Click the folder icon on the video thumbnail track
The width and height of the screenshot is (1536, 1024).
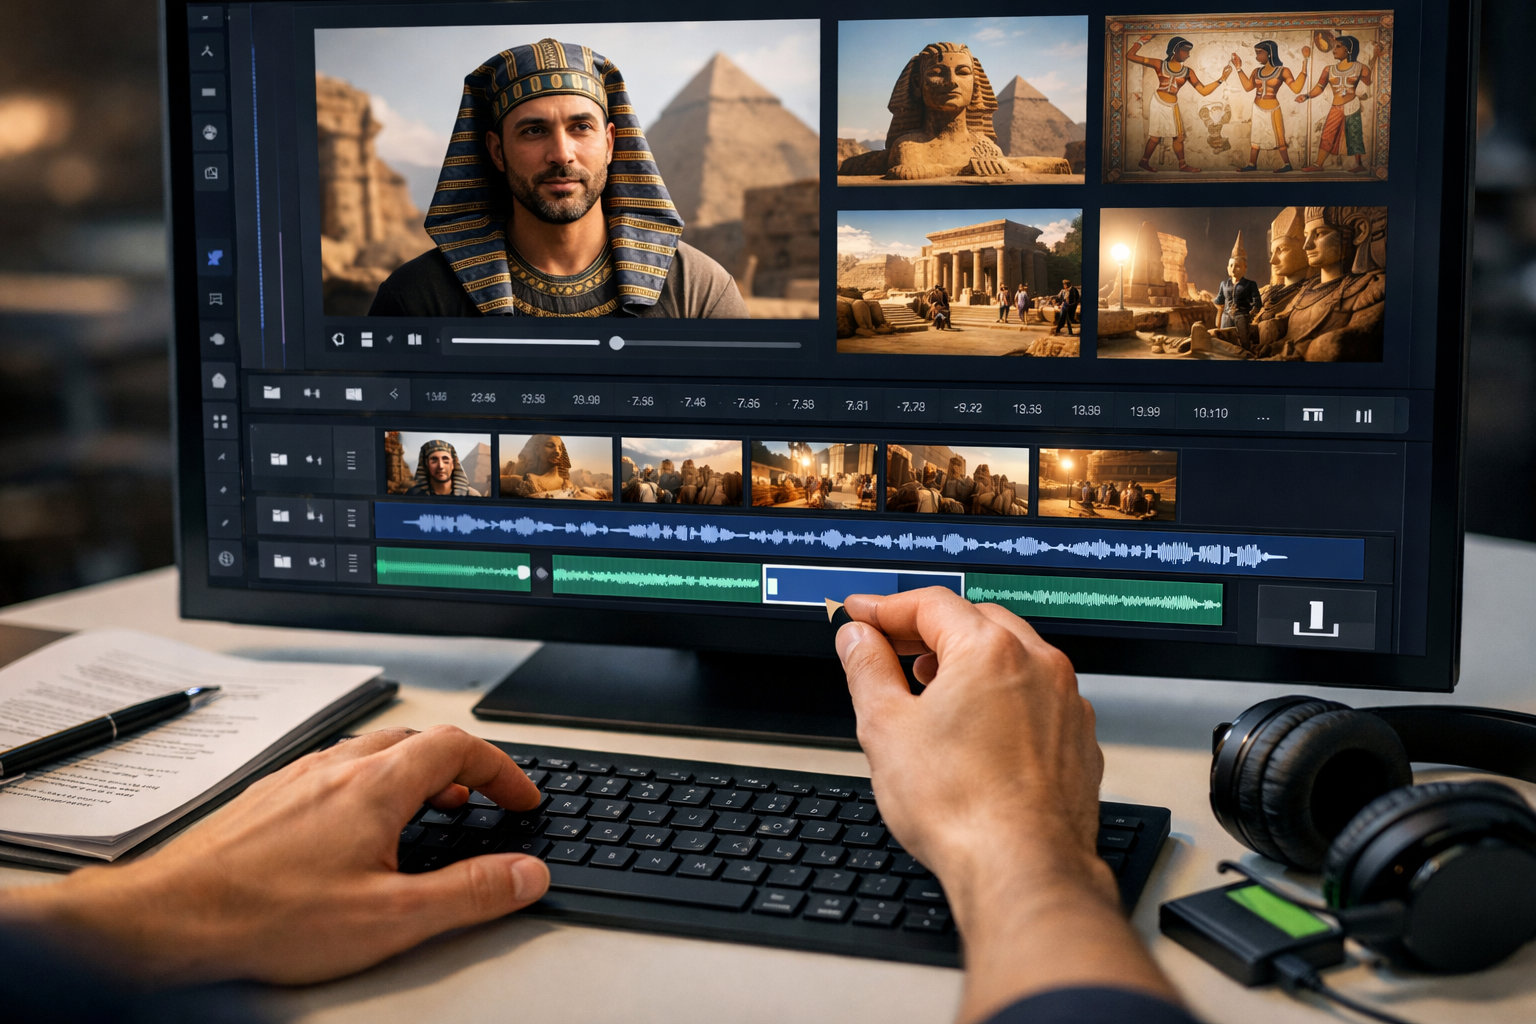pyautogui.click(x=279, y=459)
